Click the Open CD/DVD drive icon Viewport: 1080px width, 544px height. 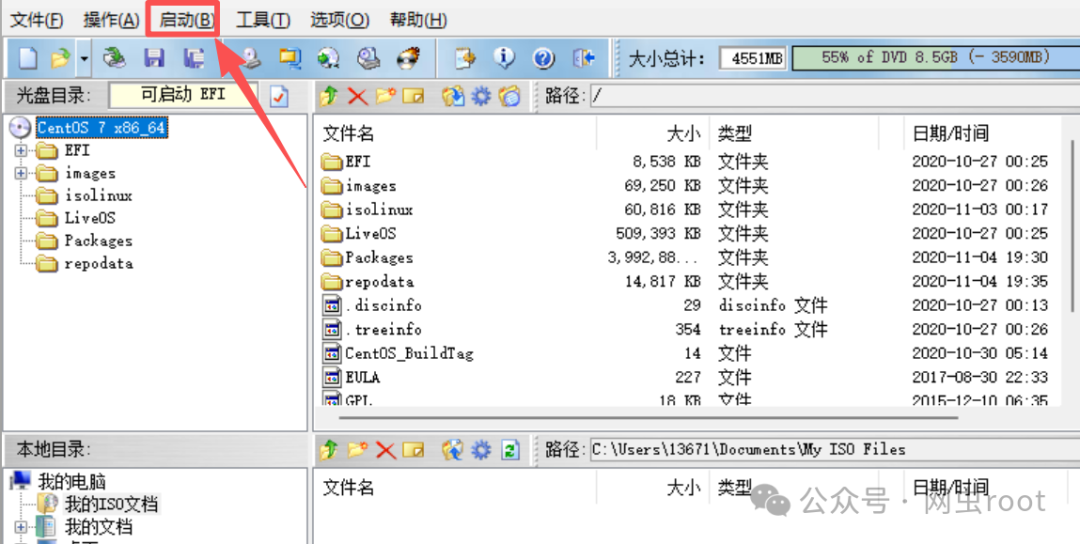pyautogui.click(x=114, y=59)
